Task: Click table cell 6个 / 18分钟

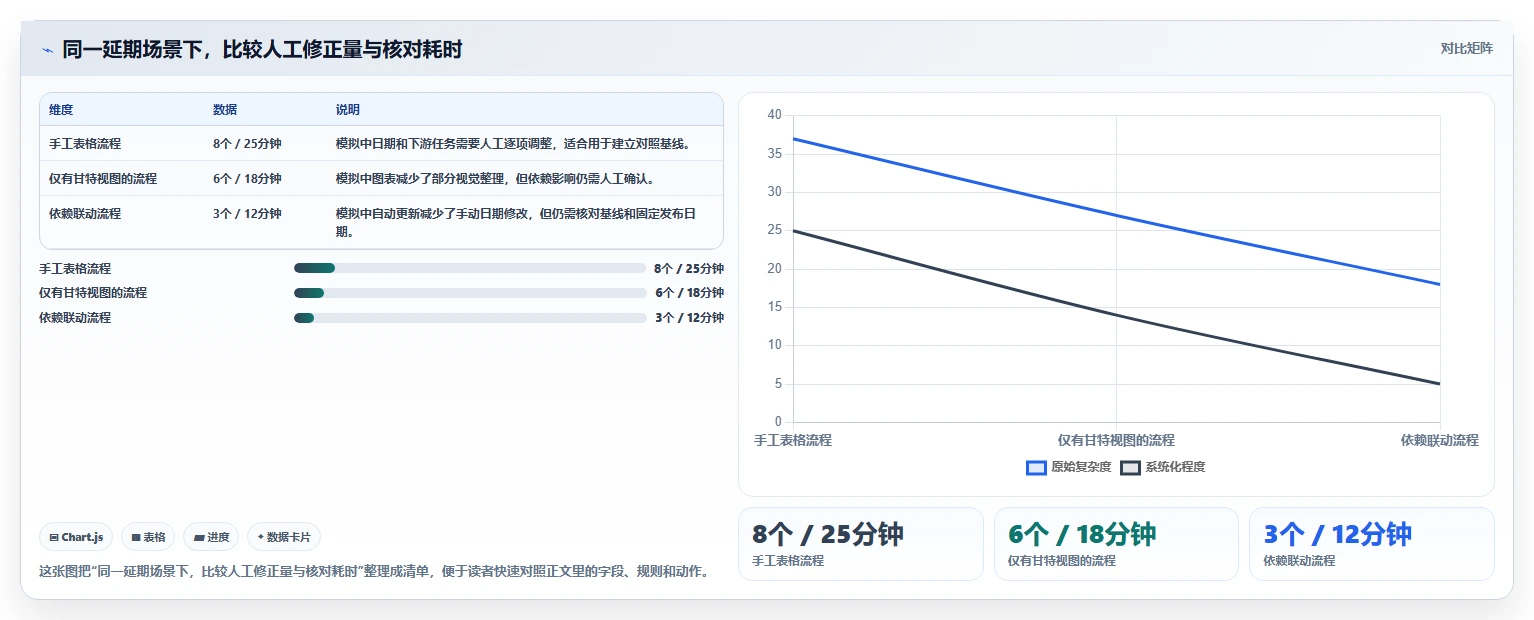Action: click(247, 179)
